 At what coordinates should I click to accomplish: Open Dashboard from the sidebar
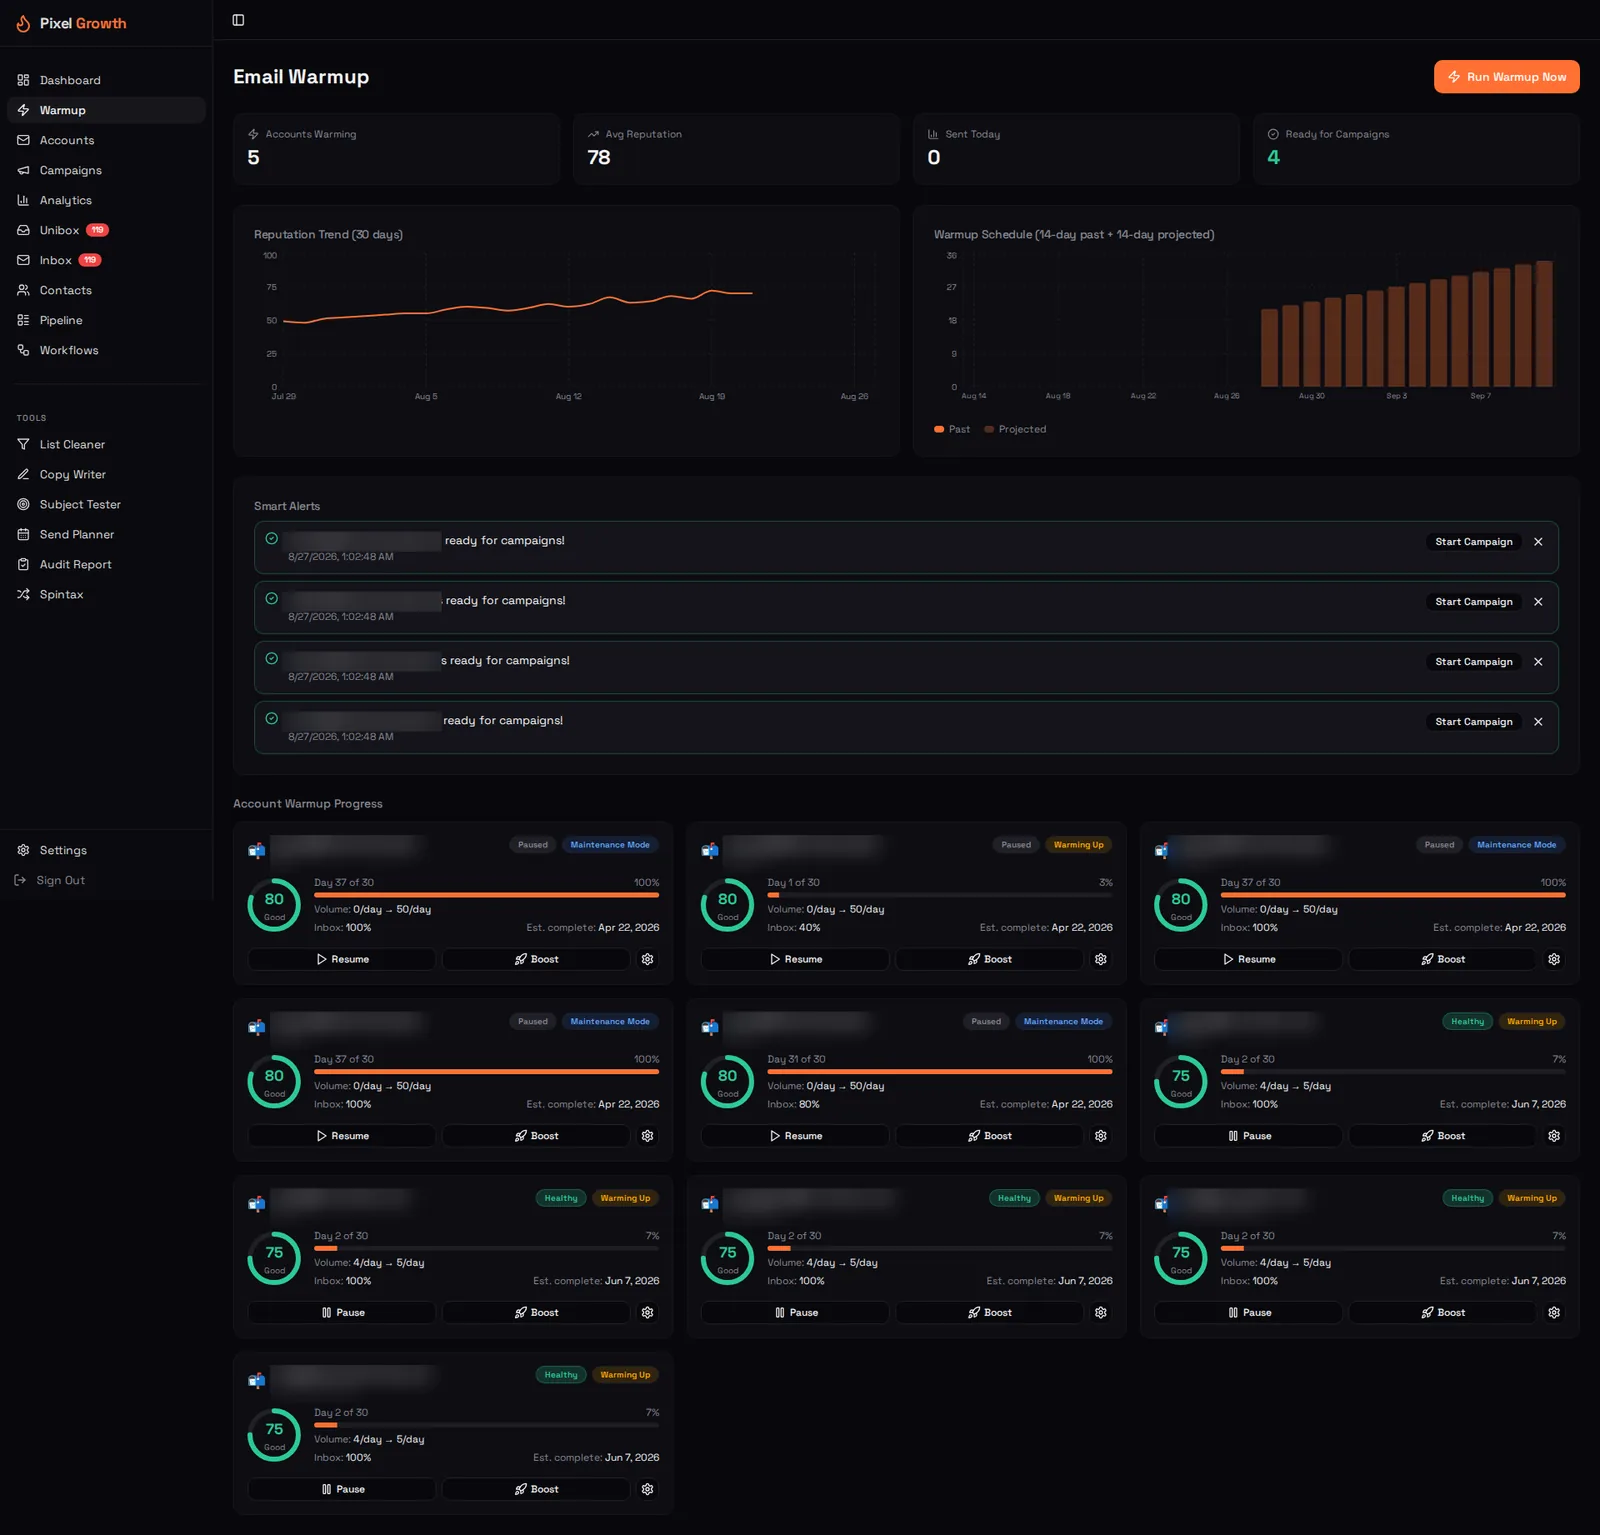pyautogui.click(x=106, y=80)
